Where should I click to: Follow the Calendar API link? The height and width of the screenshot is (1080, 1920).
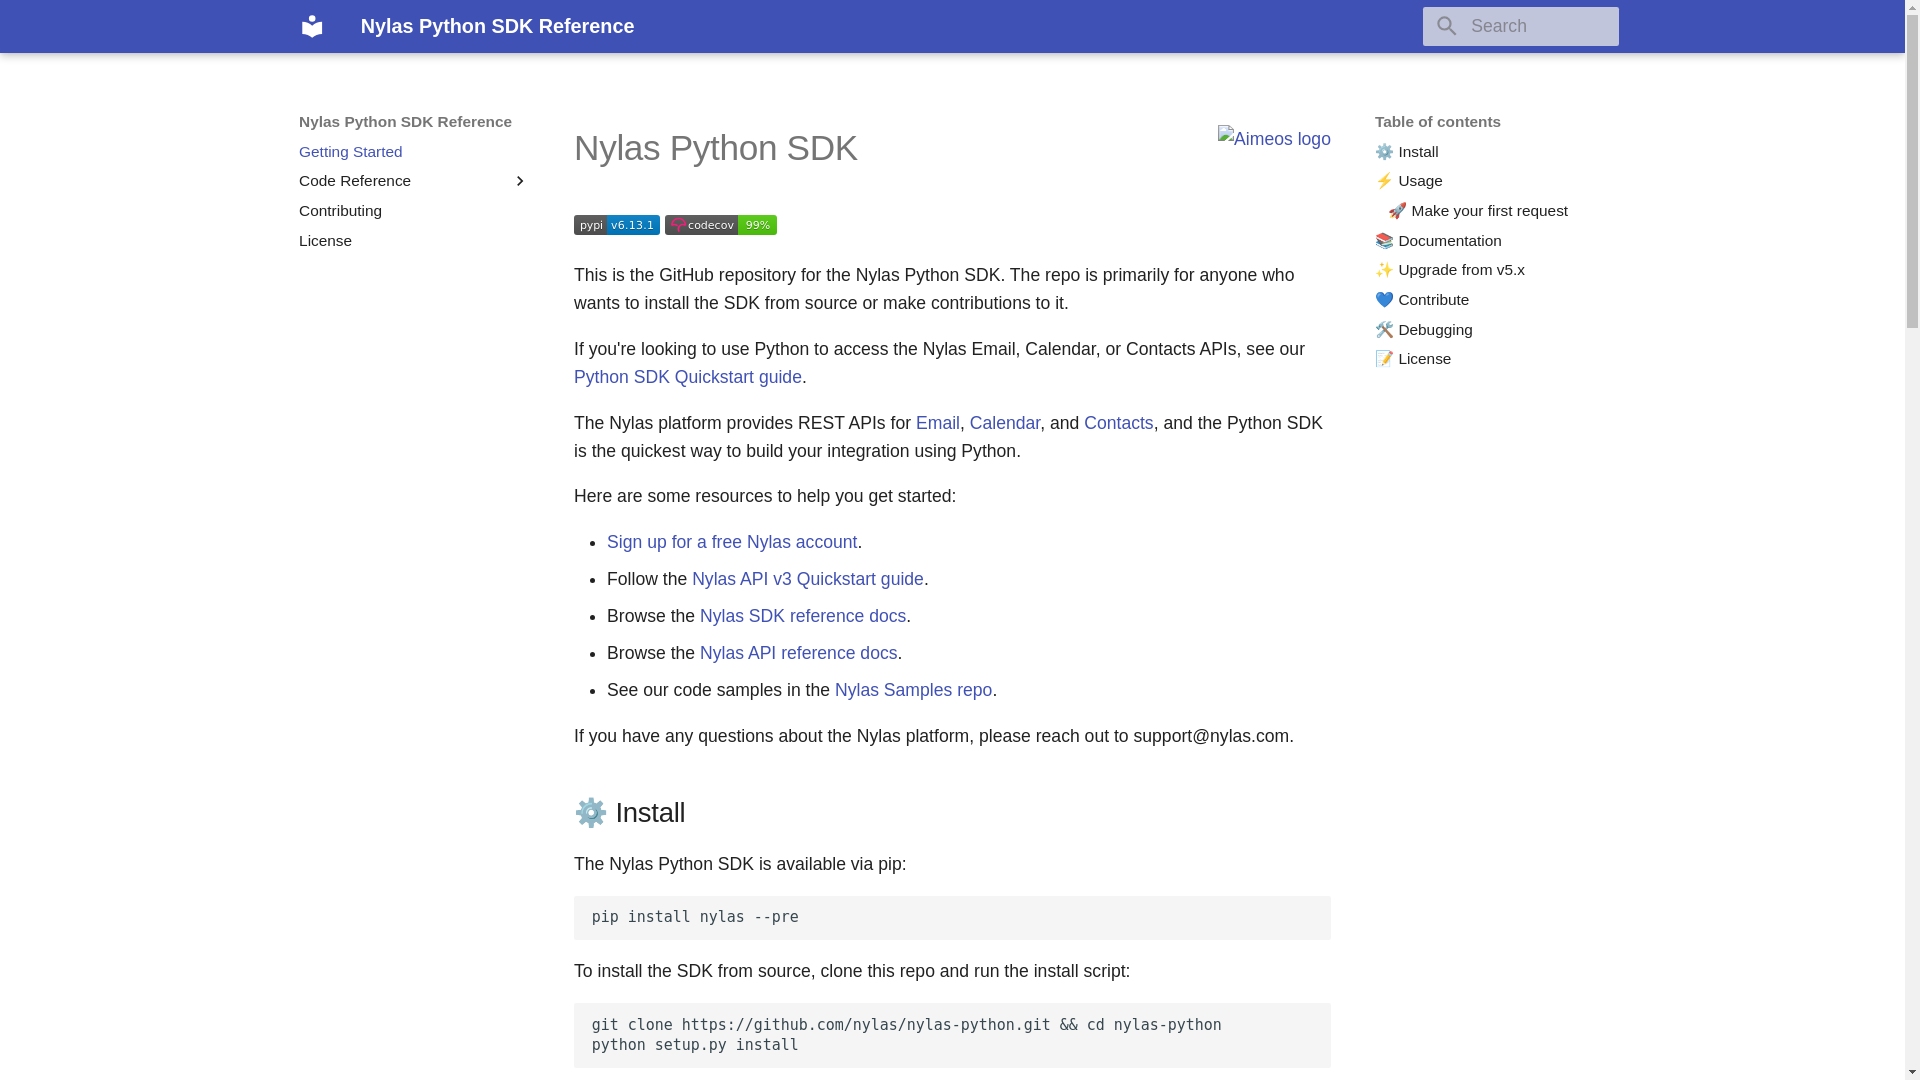[1004, 423]
